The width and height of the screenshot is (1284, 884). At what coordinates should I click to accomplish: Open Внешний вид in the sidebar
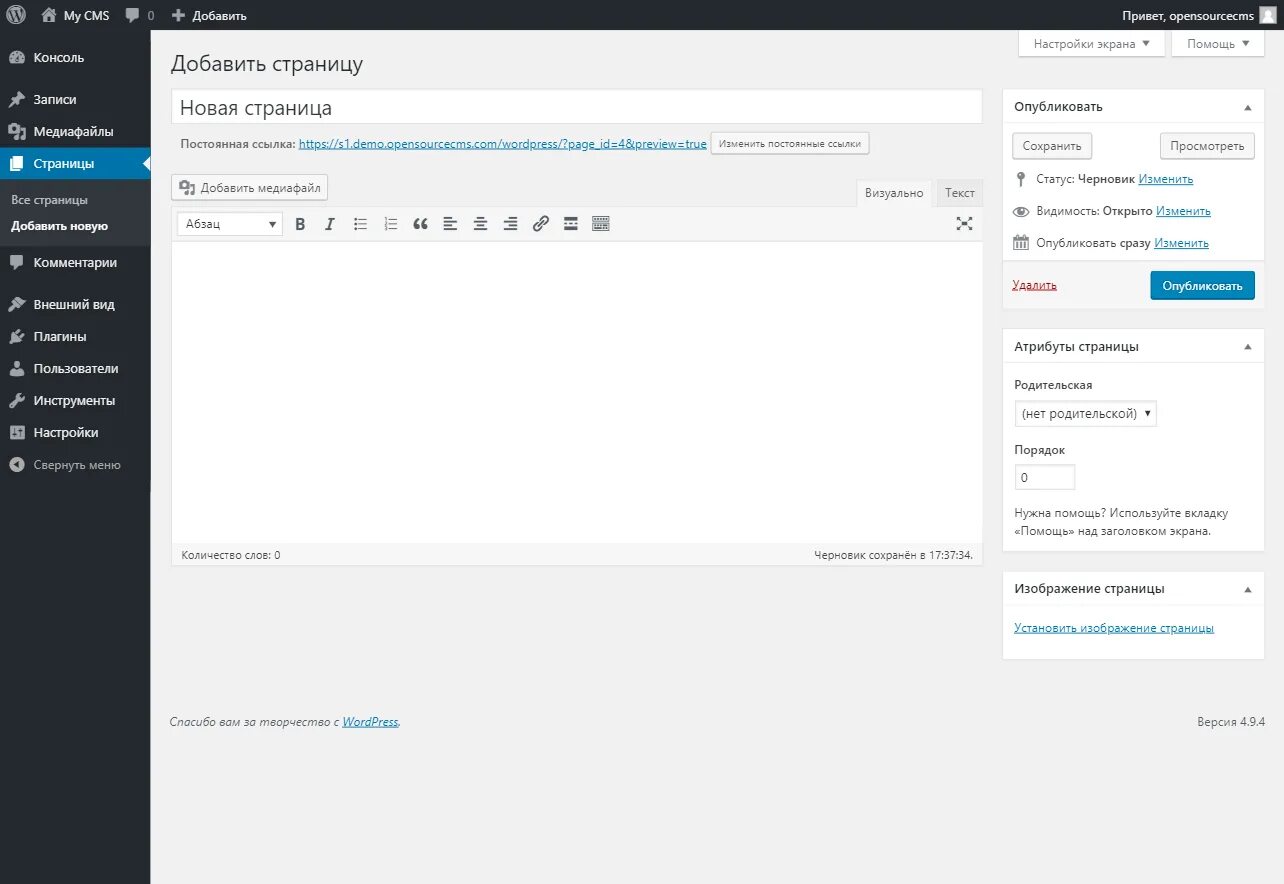coord(75,304)
